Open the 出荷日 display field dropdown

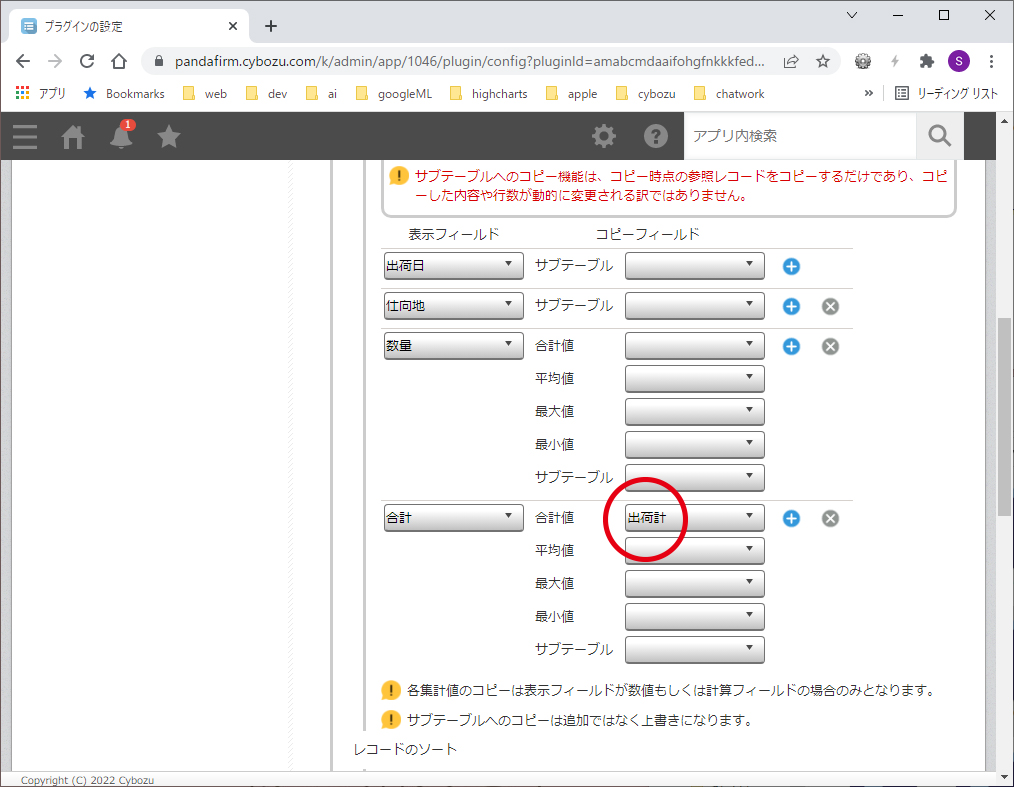(x=453, y=266)
